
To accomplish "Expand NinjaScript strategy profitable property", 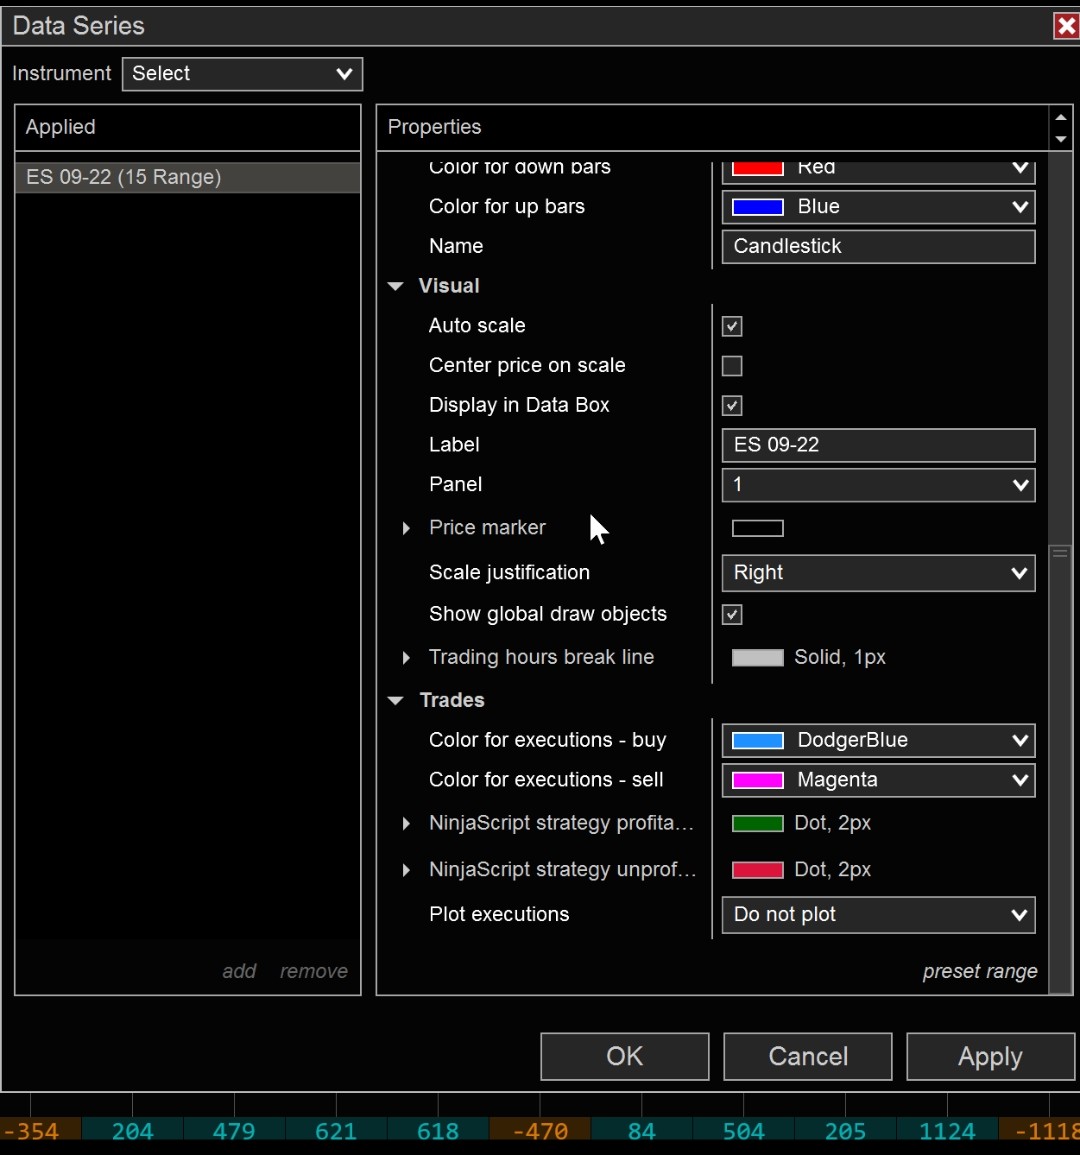I will click(x=406, y=824).
